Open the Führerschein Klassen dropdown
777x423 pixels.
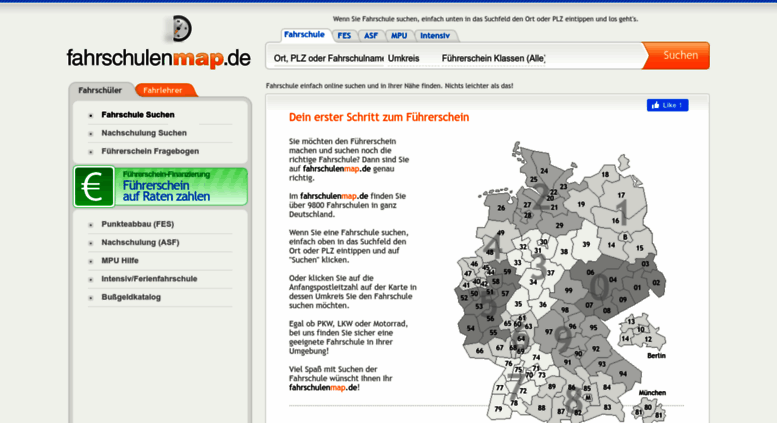493,58
